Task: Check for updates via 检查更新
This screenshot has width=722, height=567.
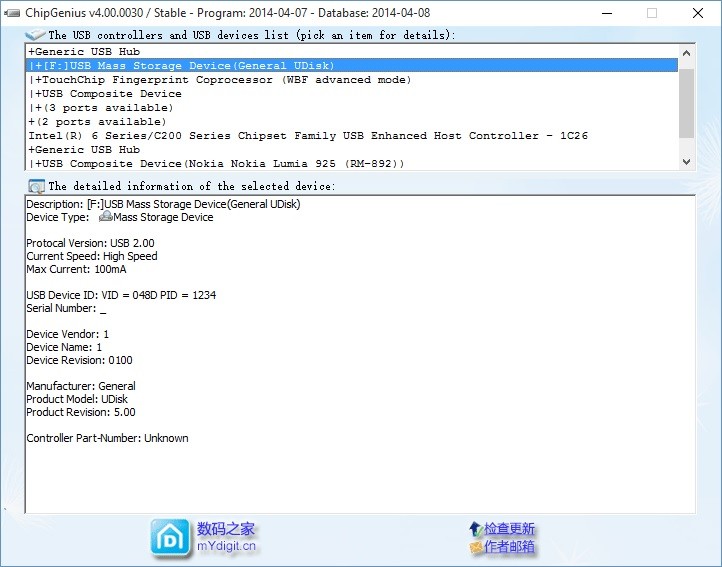Action: (x=509, y=529)
